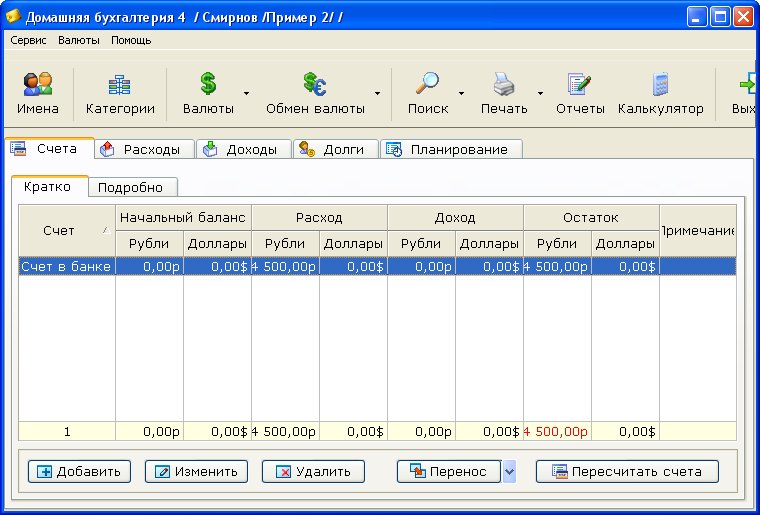
Task: Minimize the Домашняя бухгалтерия window
Action: coord(697,17)
